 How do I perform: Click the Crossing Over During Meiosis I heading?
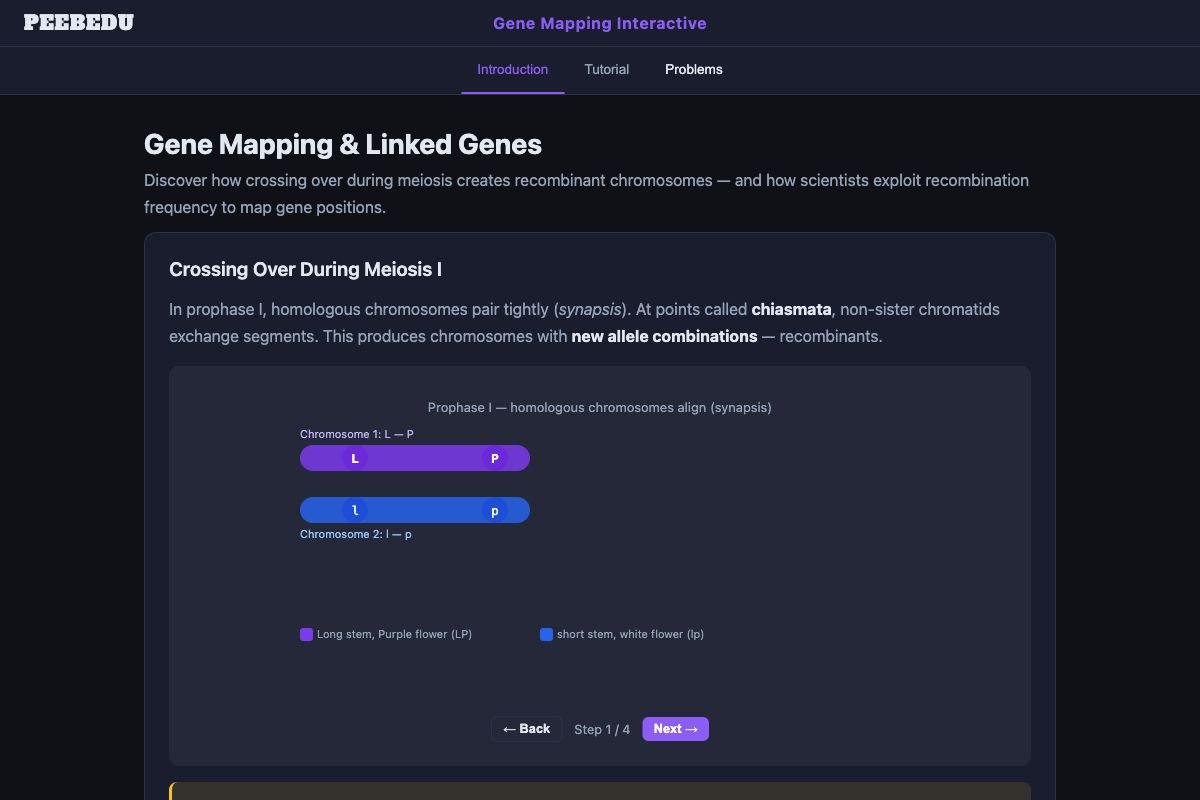[x=305, y=269]
